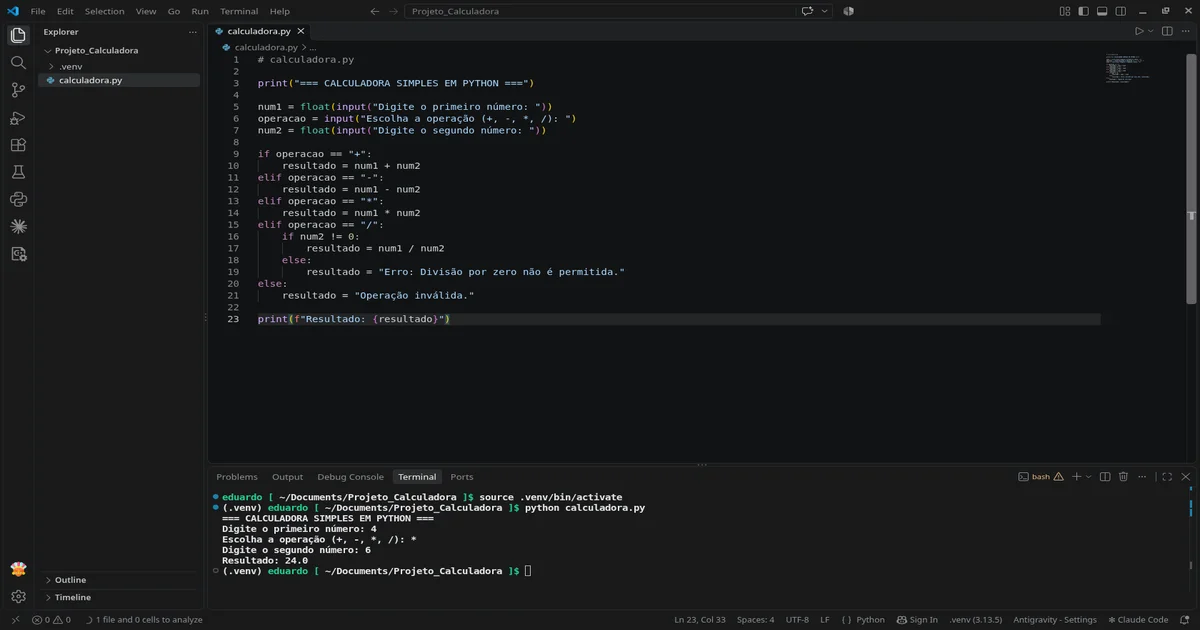This screenshot has width=1200, height=630.
Task: Select the .venv (3.13.5) interpreter
Action: pos(977,620)
